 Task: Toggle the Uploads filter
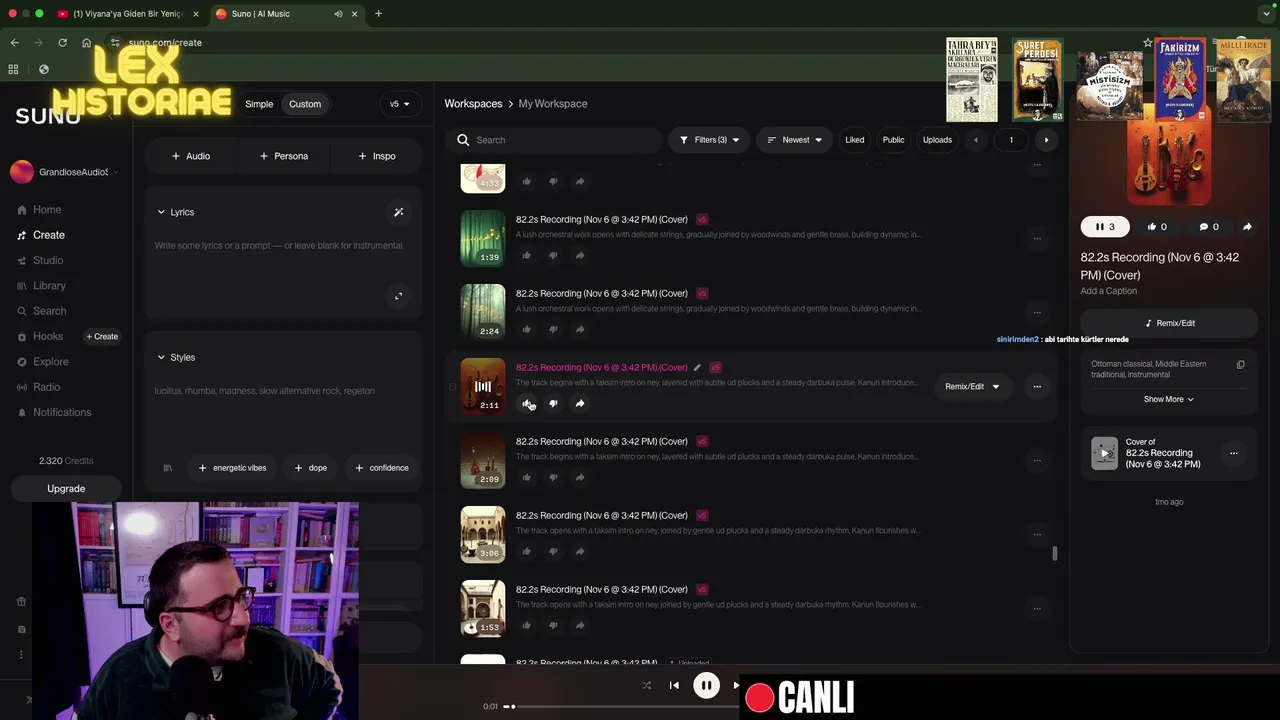(937, 140)
